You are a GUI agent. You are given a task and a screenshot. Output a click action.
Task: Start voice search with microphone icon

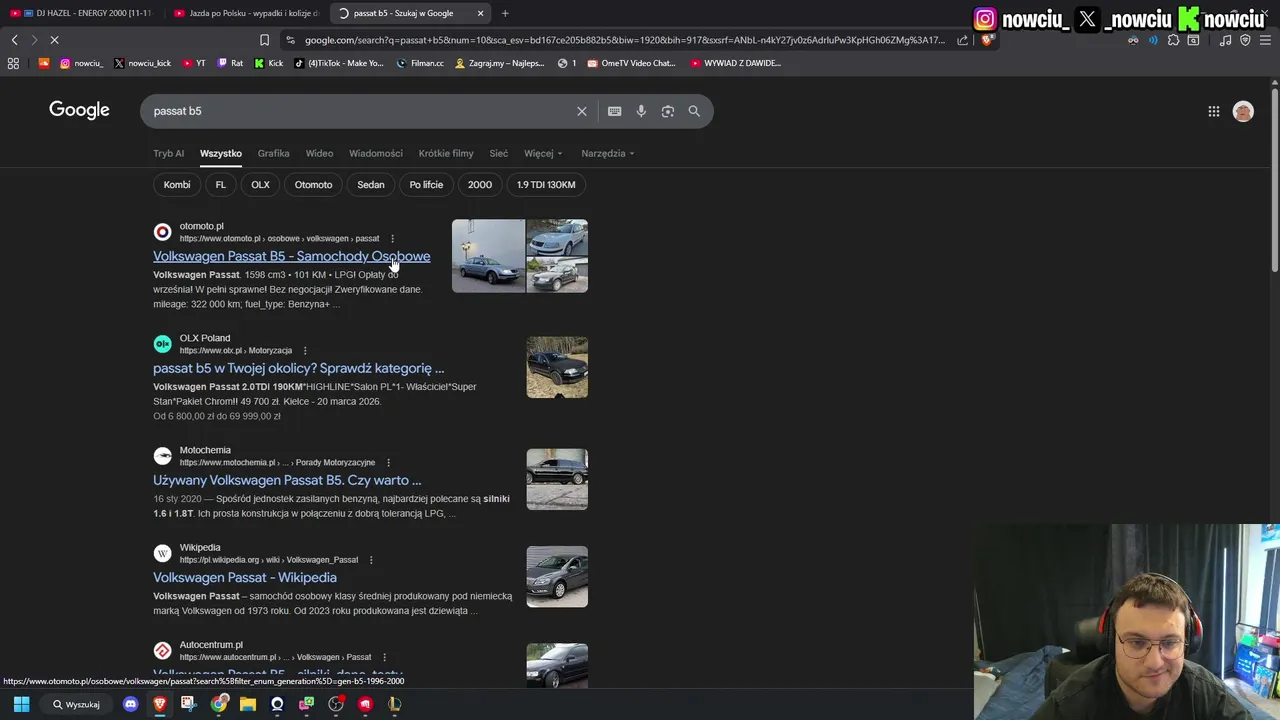(641, 111)
